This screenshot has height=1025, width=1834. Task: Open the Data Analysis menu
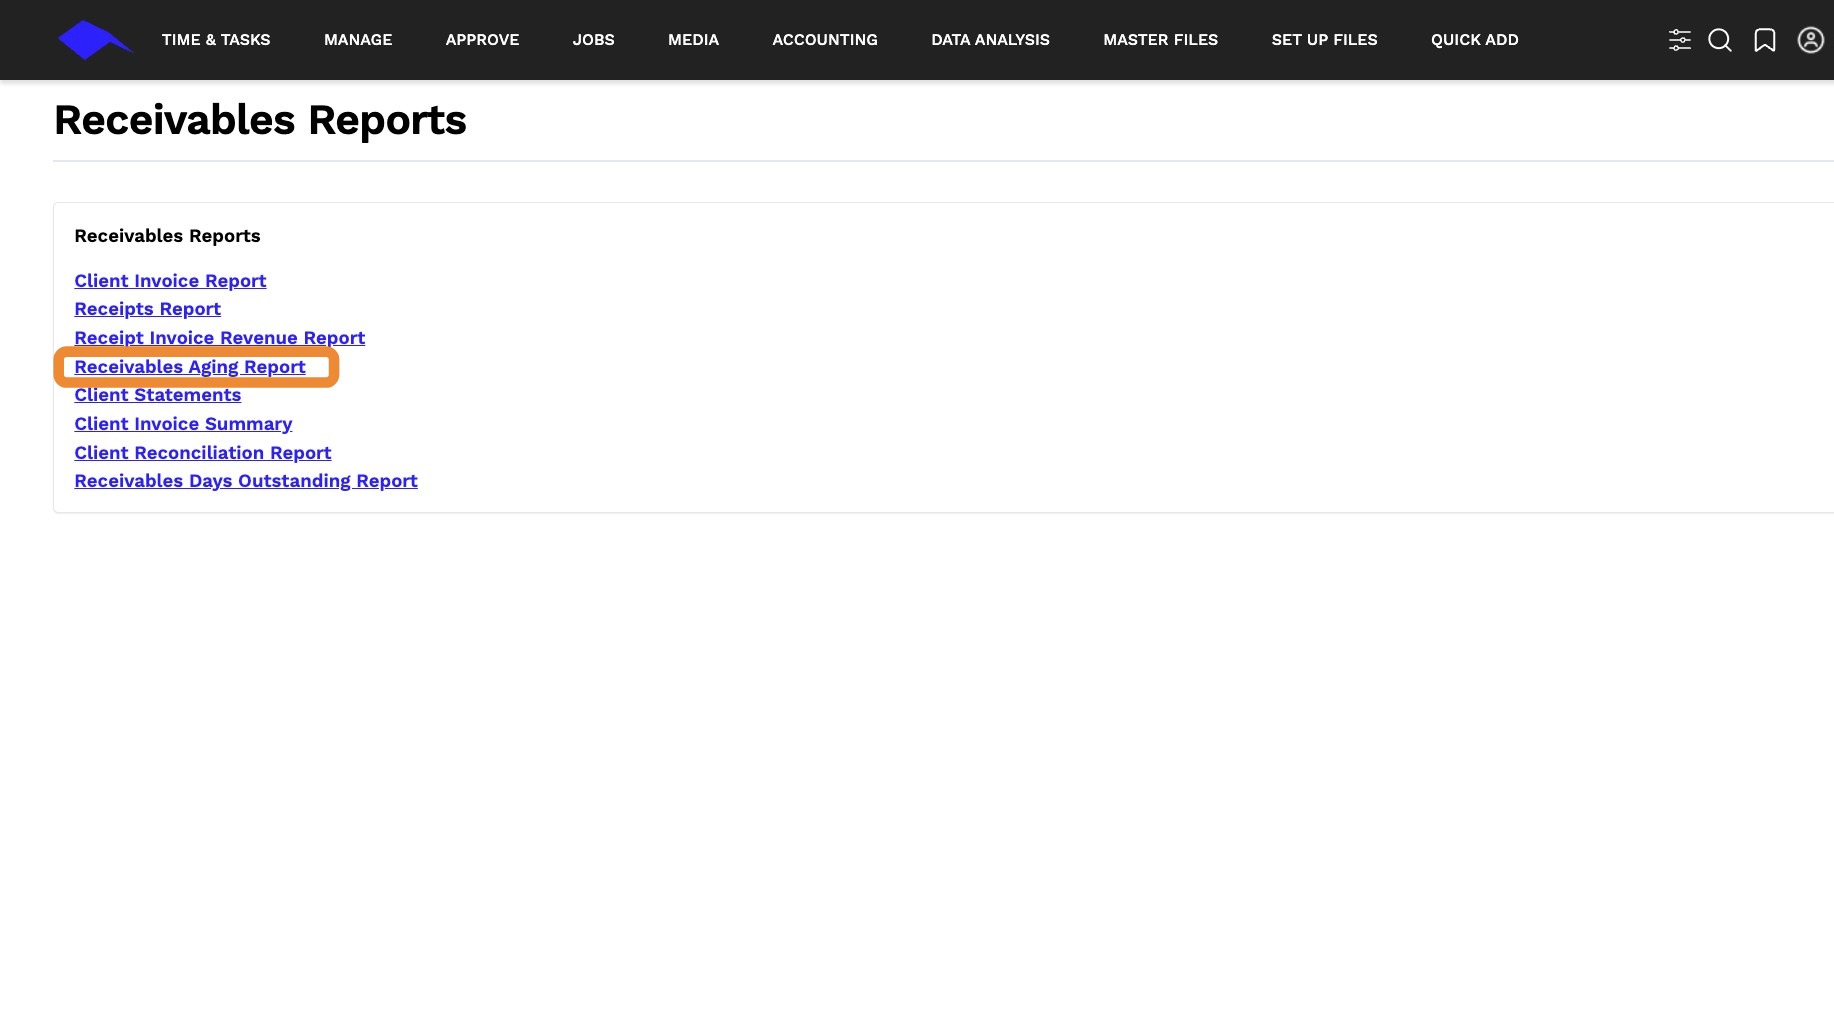tap(990, 40)
